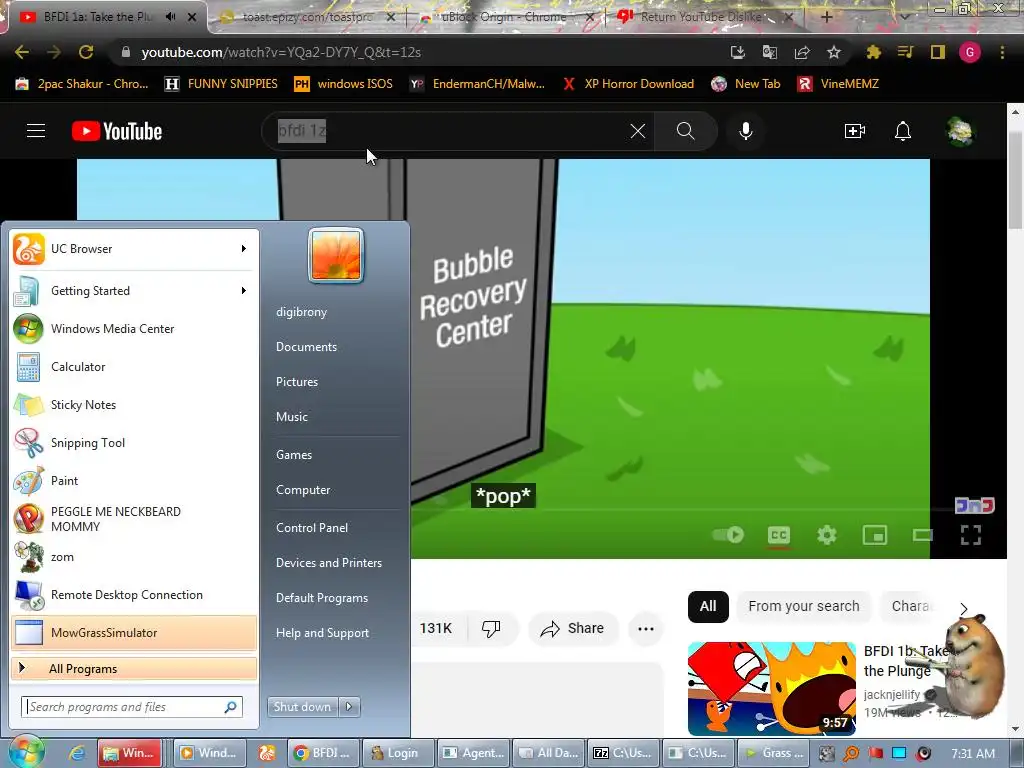Open the YouTube create video button
The height and width of the screenshot is (768, 1024).
[855, 131]
